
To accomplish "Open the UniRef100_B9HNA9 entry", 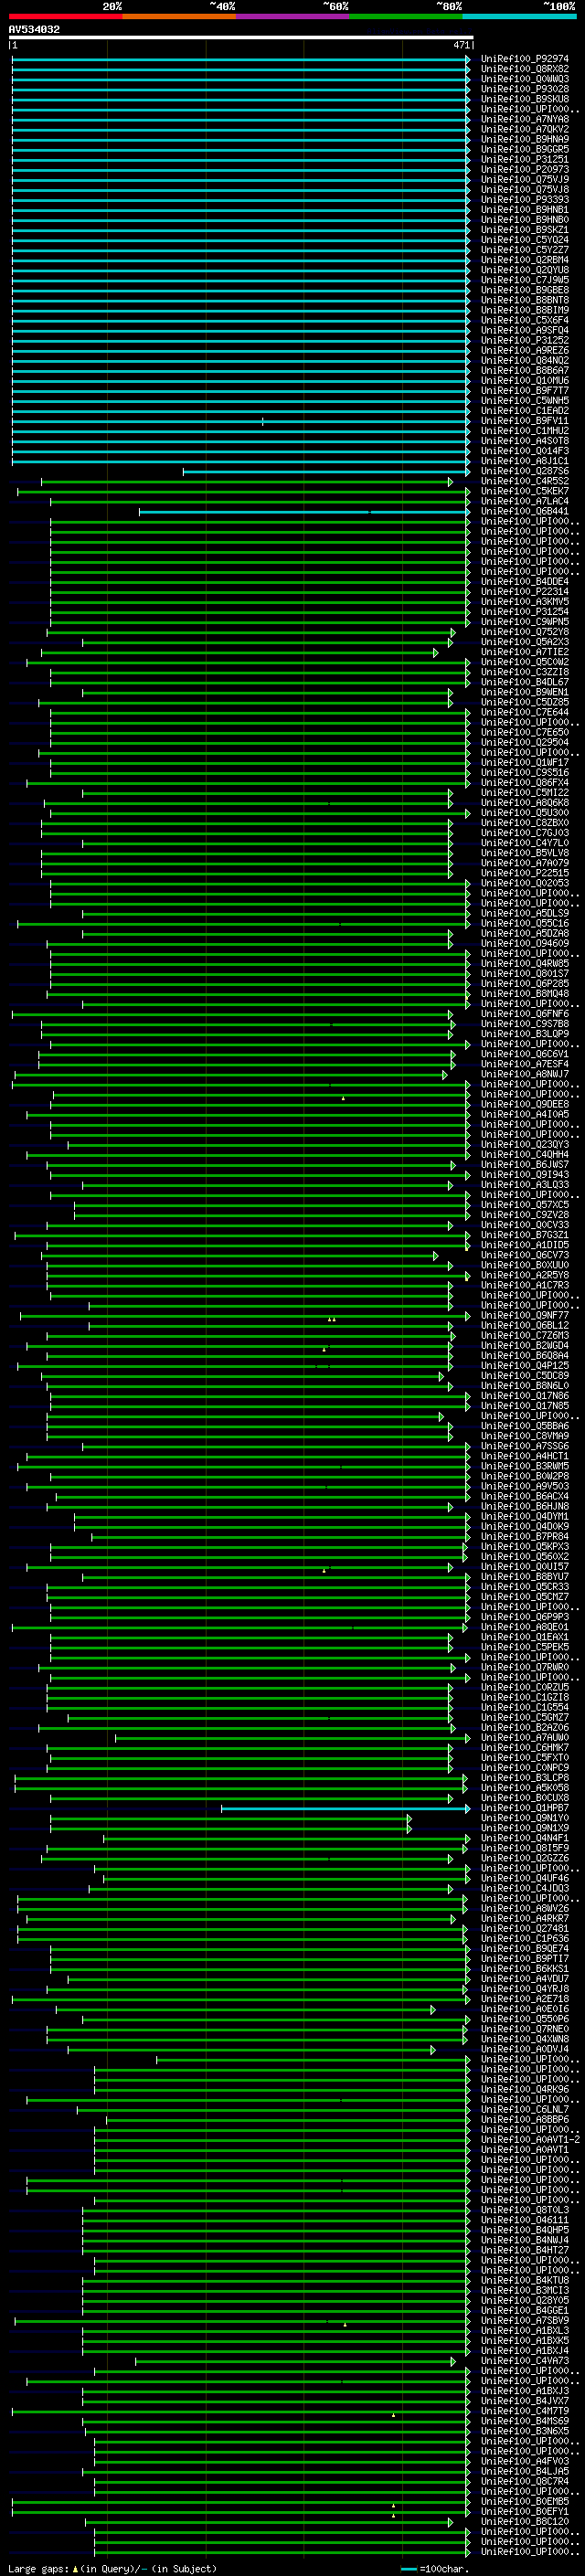I will click(524, 139).
